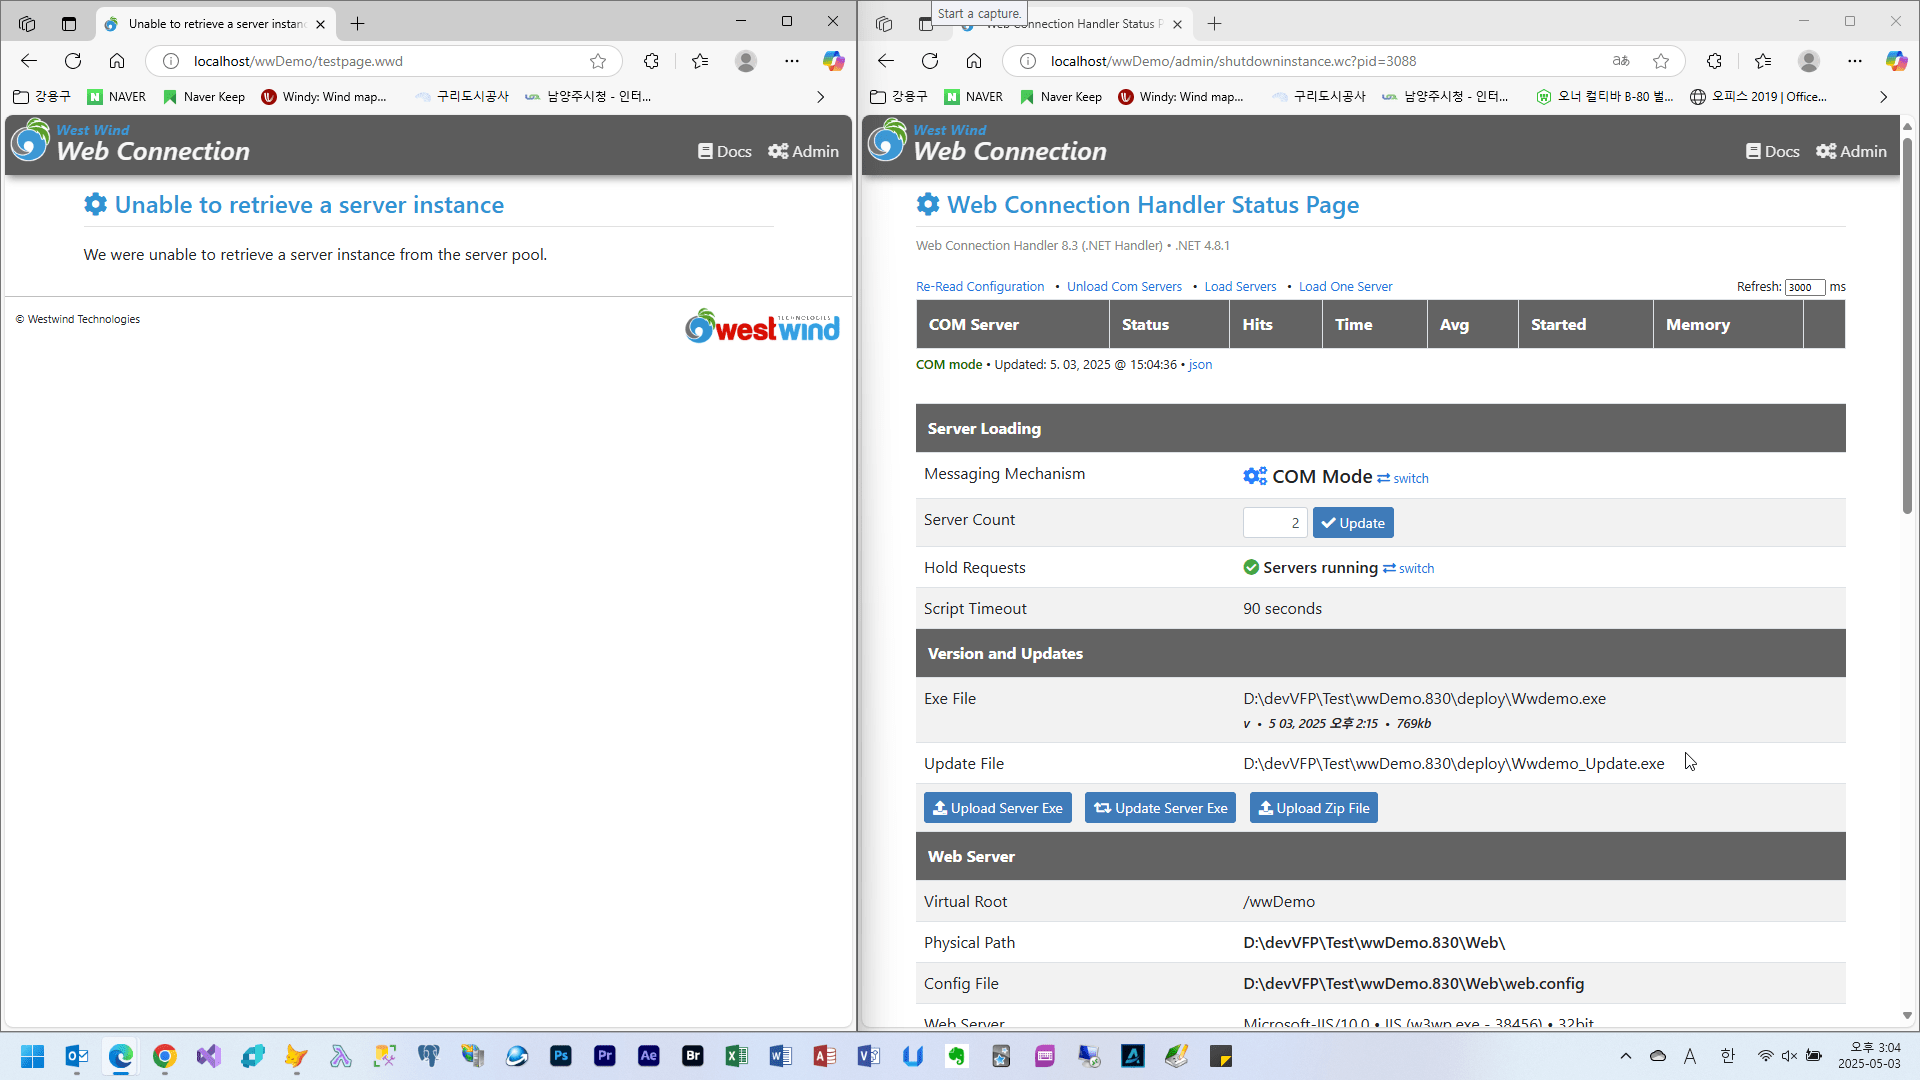The height and width of the screenshot is (1080, 1920).
Task: Open the 강동구 bookmark folder in the right browser
Action: coord(899,97)
